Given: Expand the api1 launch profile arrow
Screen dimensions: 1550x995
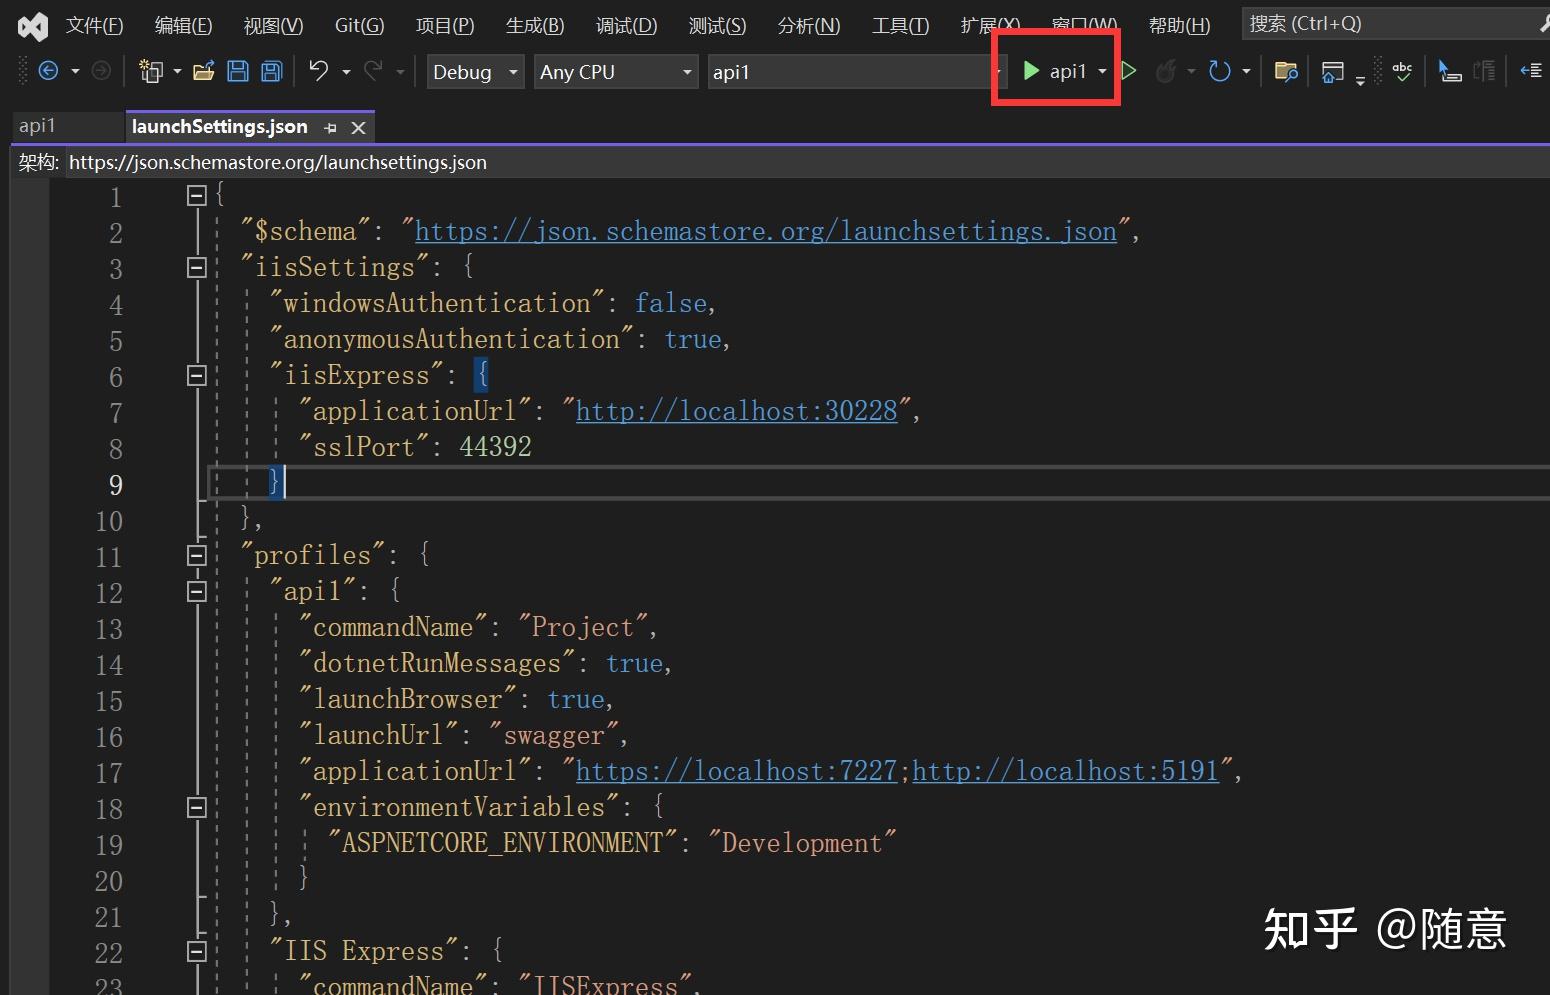Looking at the screenshot, I should tap(1102, 72).
